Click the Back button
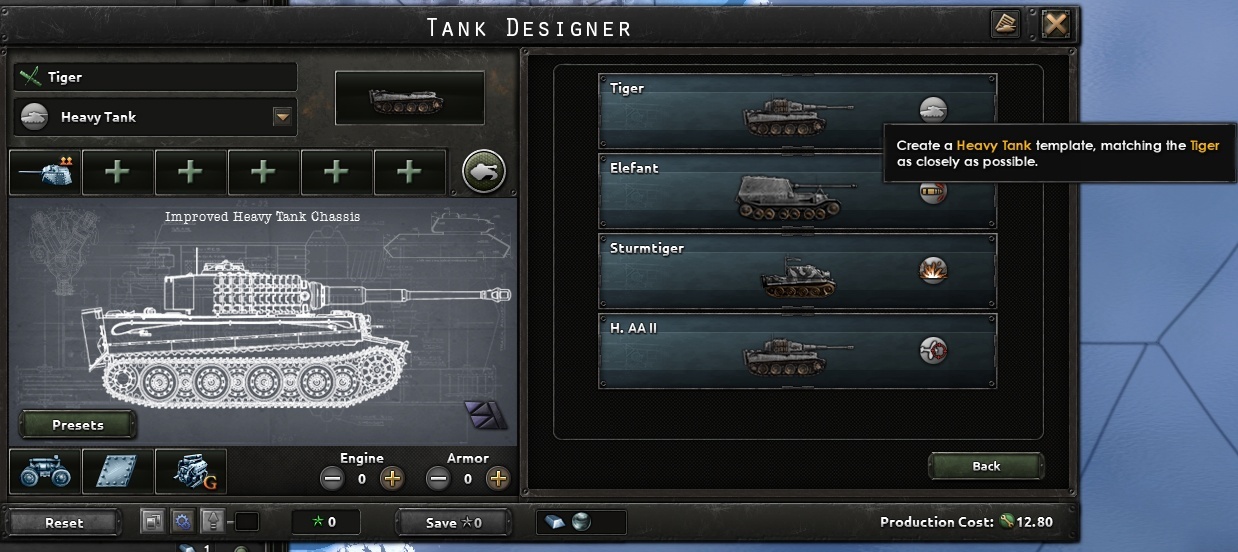1238x552 pixels. [986, 466]
